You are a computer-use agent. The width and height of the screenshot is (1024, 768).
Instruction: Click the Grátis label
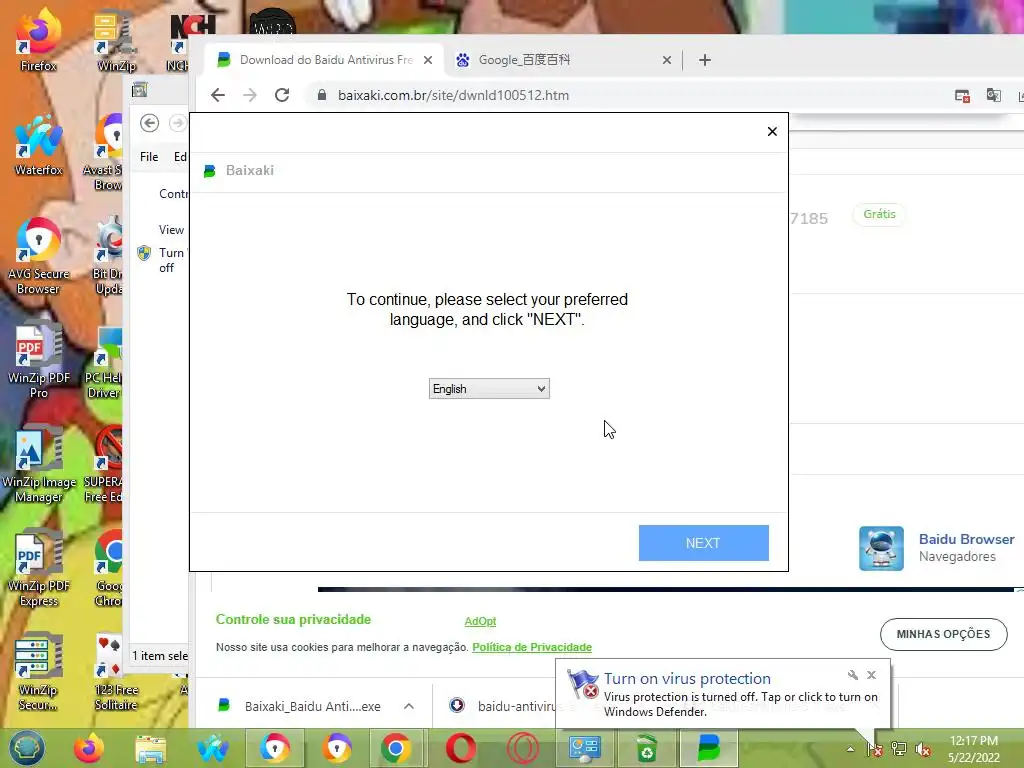(879, 214)
